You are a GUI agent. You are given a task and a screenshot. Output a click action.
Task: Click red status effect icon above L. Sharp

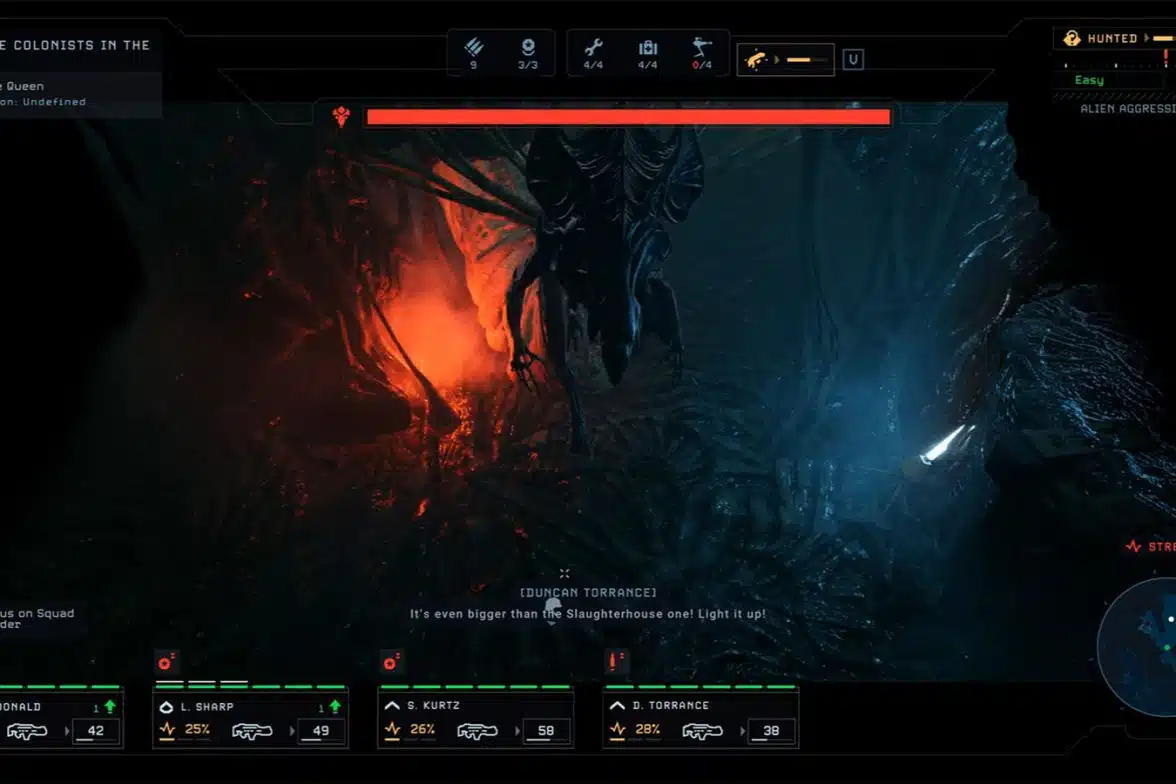coord(166,662)
